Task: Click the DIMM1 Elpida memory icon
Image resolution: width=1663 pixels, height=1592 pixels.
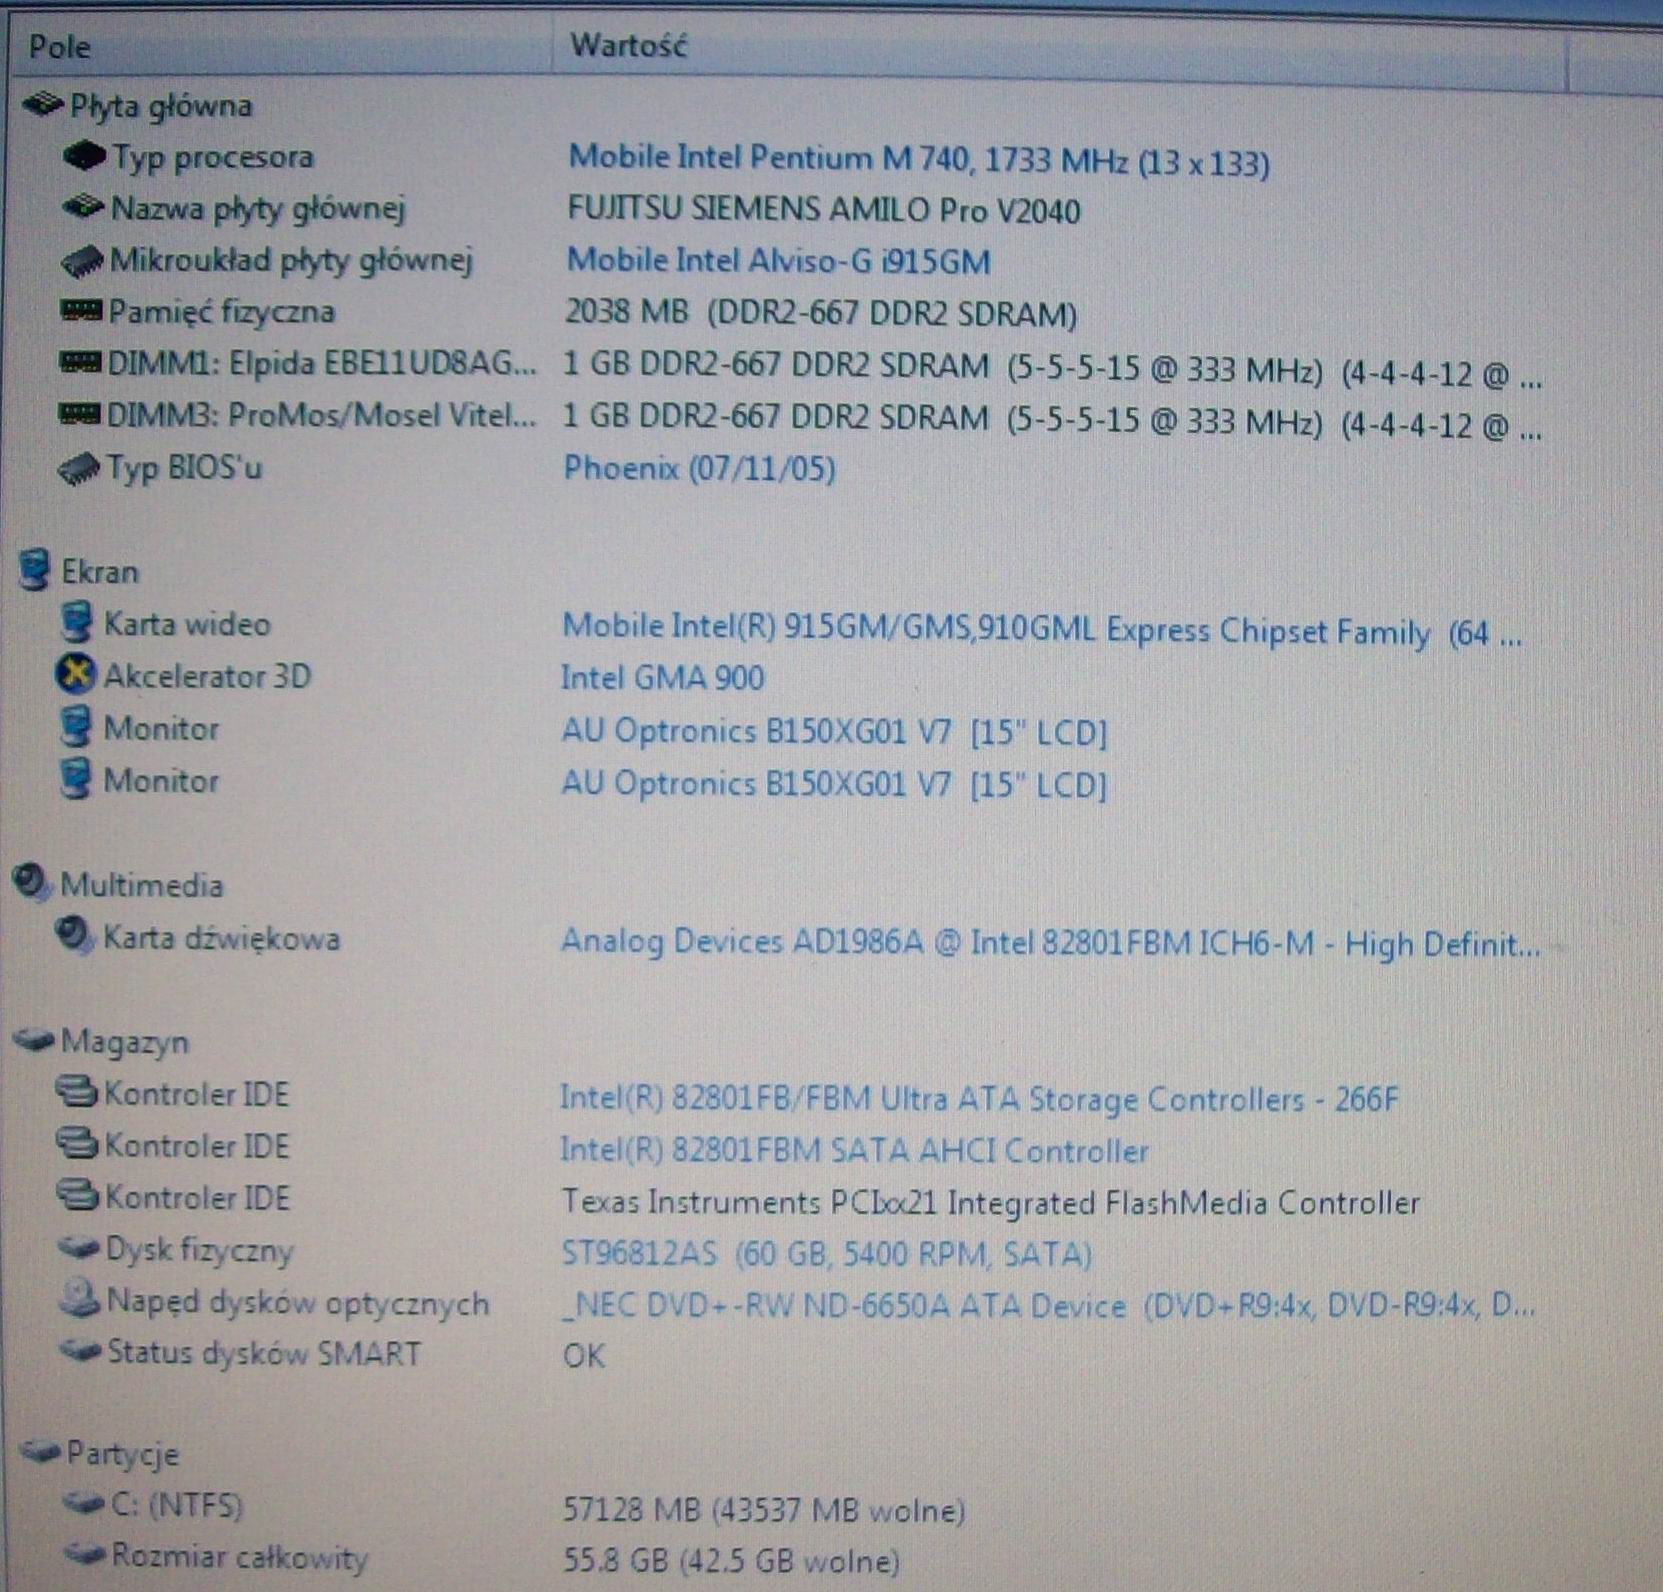Action: tap(80, 362)
